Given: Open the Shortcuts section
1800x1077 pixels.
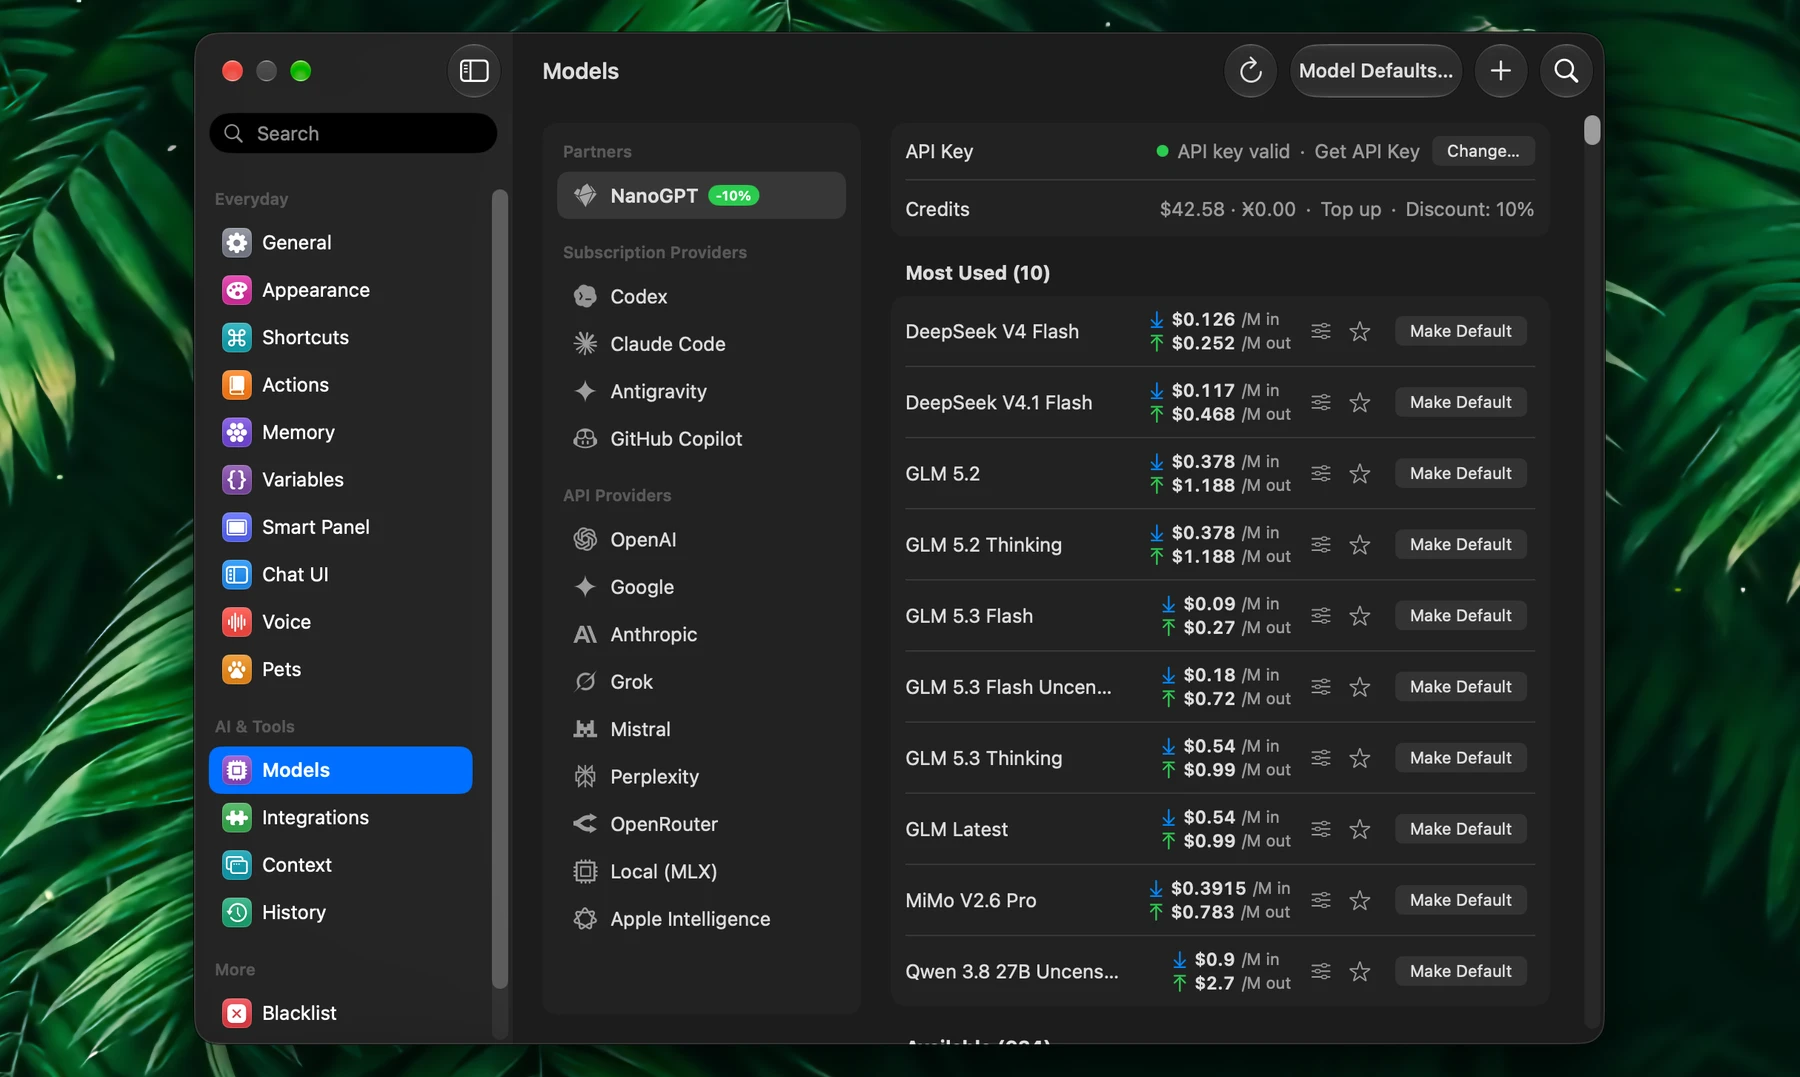Looking at the screenshot, I should [x=340, y=337].
